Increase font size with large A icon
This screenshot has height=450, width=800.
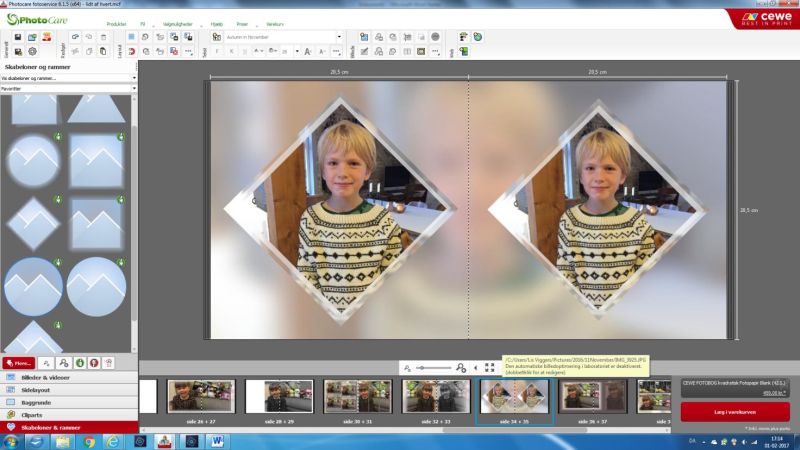[307, 51]
